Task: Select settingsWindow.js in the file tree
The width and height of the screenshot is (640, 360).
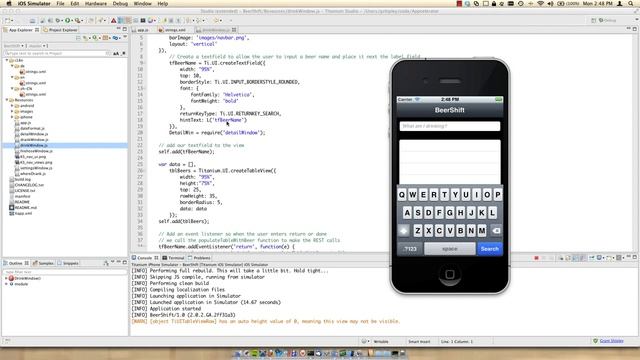Action: coord(36,168)
